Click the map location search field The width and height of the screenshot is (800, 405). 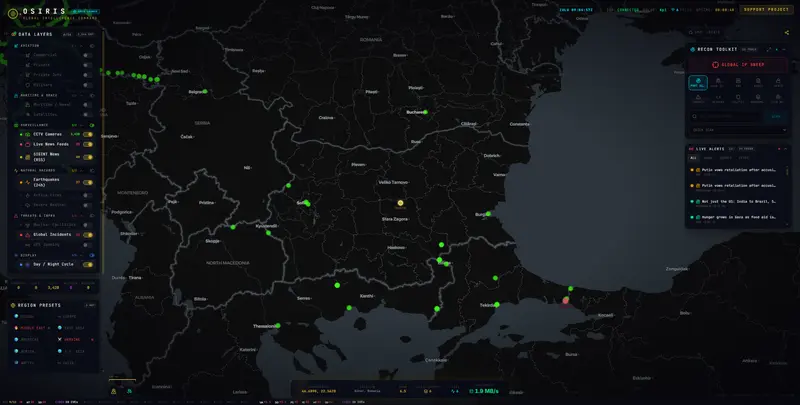[733, 33]
